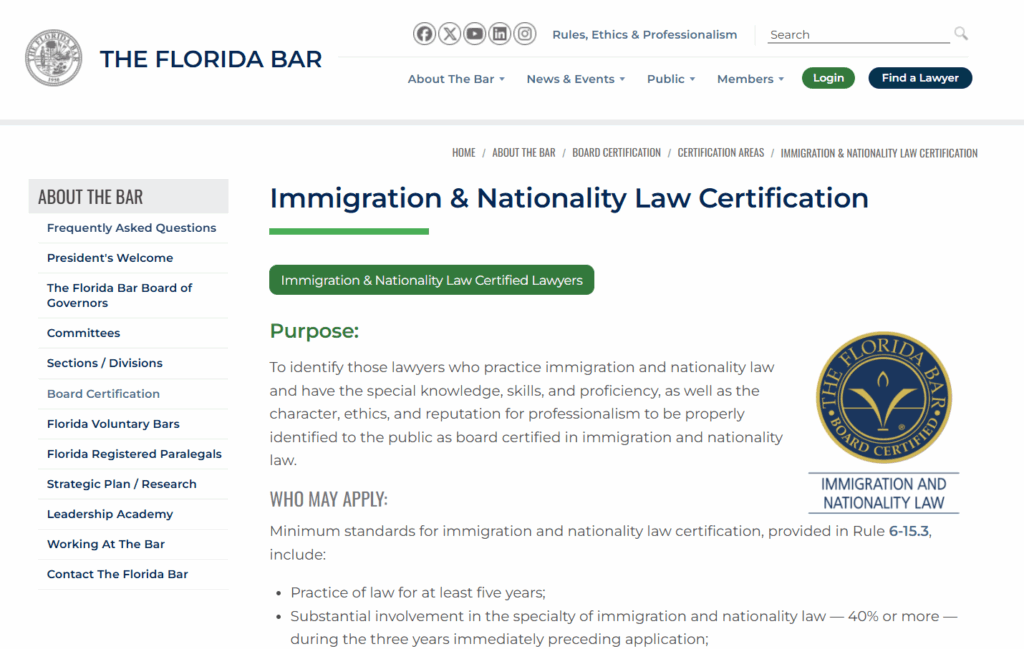Expand the Members dropdown menu
Viewport: 1024px width, 649px height.
(750, 79)
